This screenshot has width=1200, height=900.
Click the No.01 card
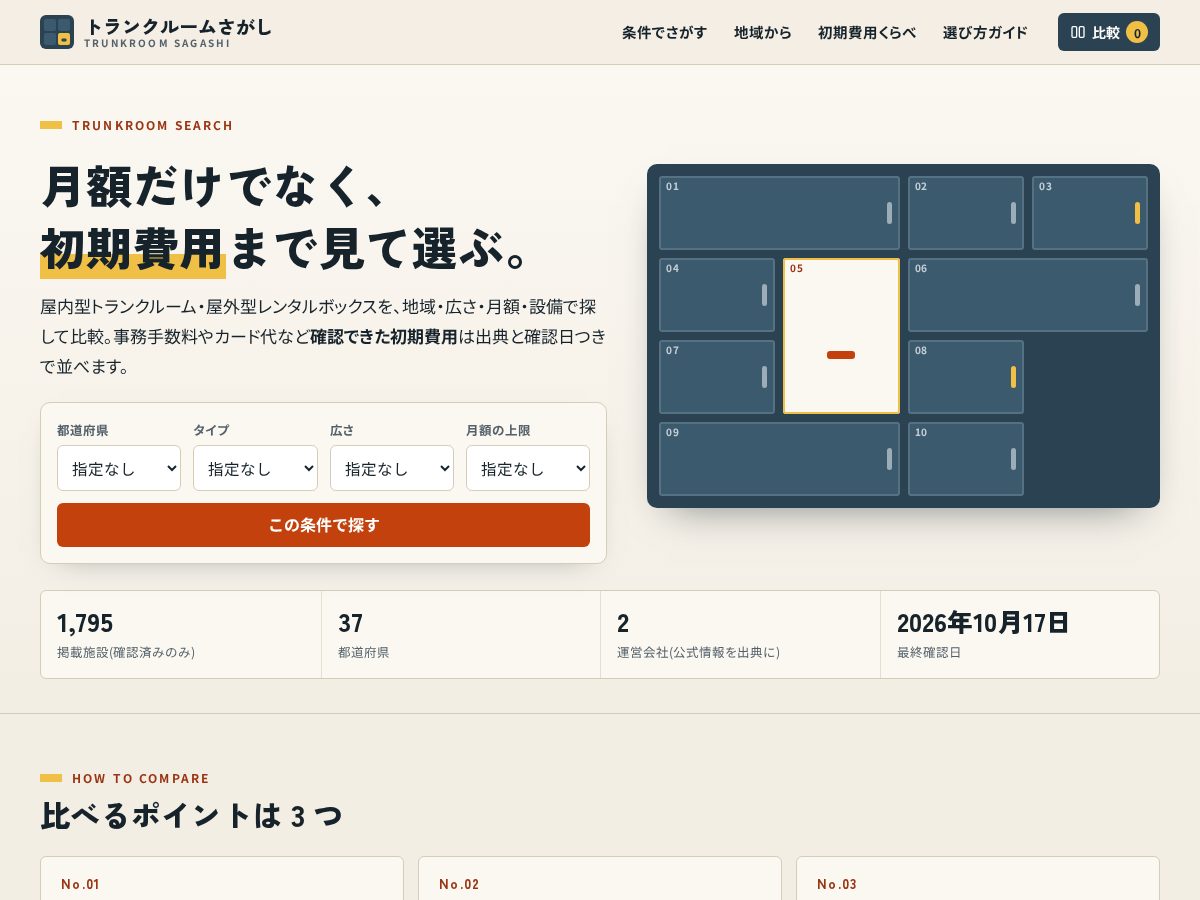coord(222,878)
